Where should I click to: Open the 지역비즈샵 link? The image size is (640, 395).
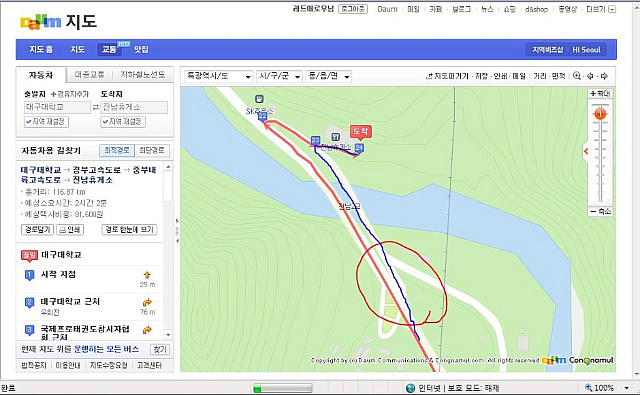click(x=547, y=50)
